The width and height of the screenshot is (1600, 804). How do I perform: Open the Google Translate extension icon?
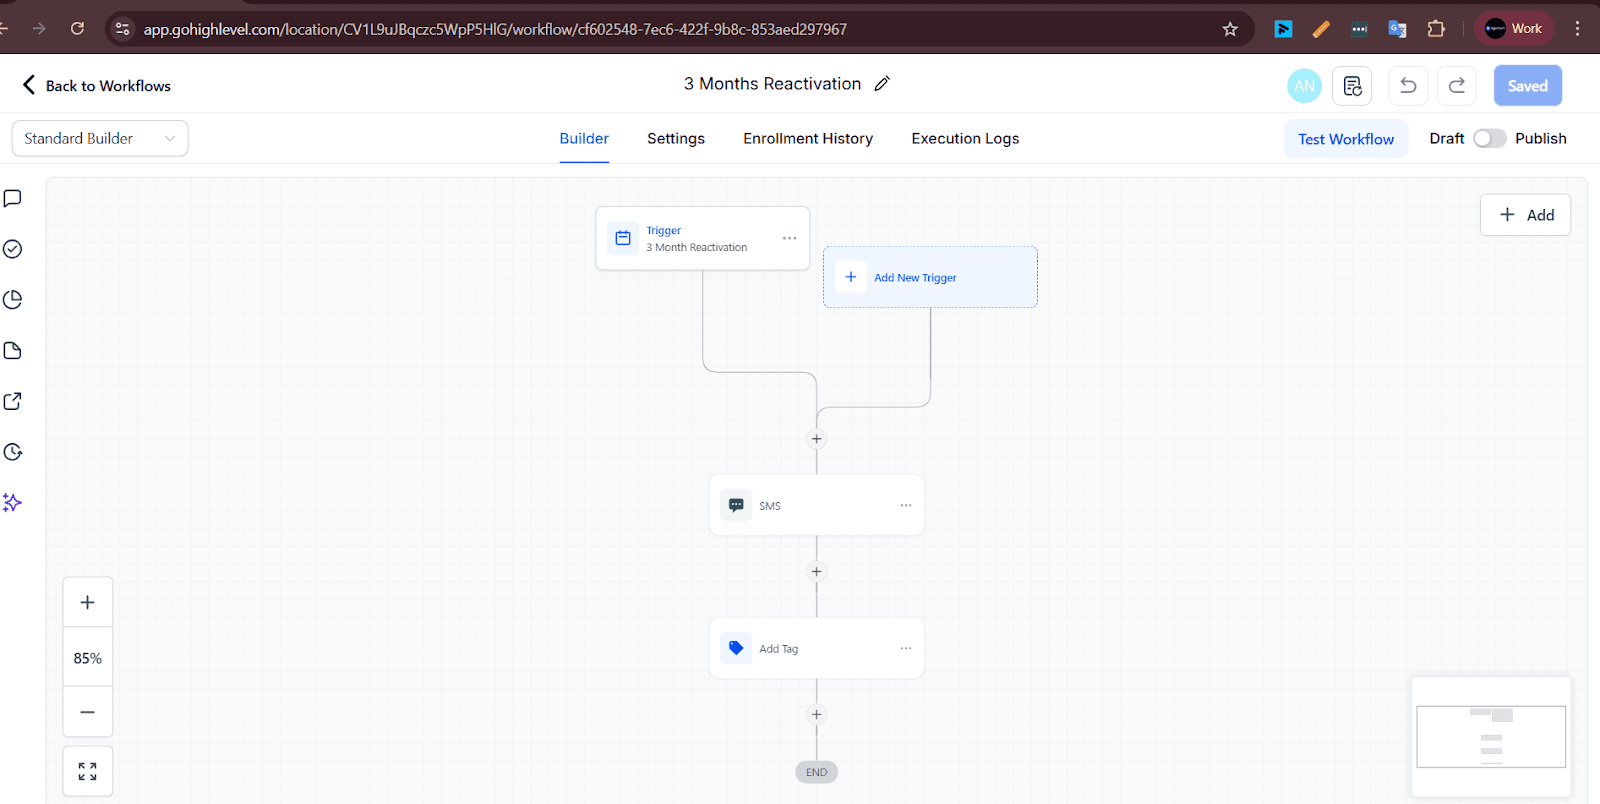1397,29
